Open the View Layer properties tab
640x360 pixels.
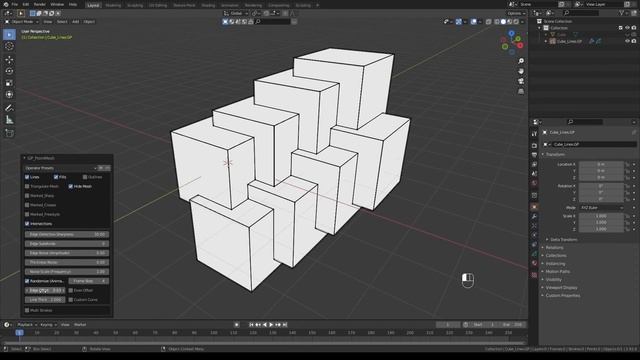tap(534, 164)
